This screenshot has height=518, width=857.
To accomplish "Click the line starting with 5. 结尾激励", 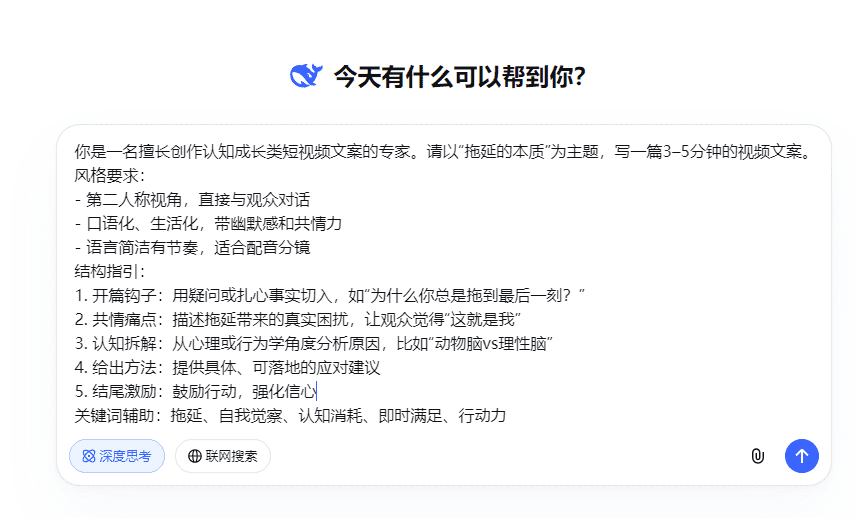I will click(195, 392).
